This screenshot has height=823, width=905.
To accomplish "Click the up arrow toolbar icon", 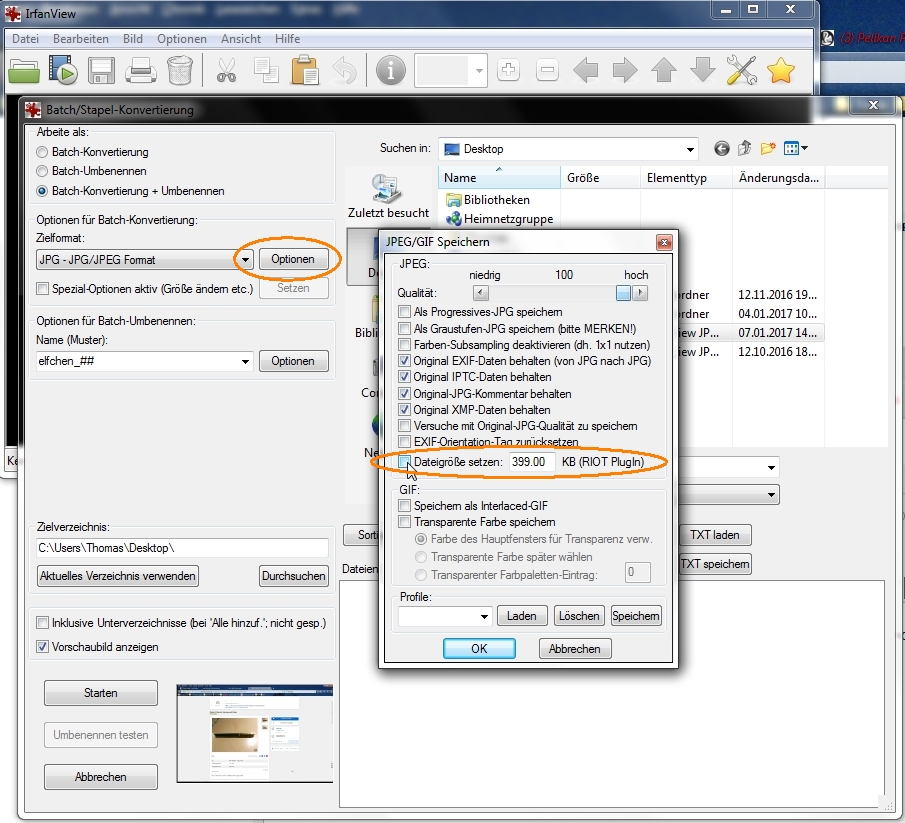I will [664, 70].
